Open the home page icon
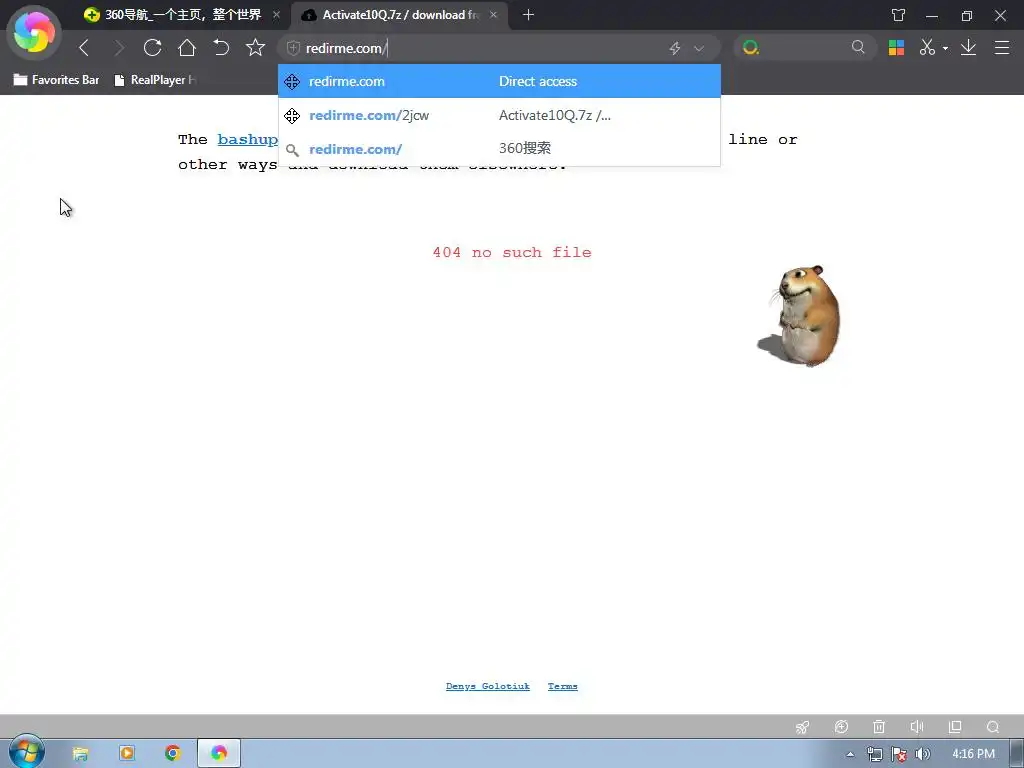 (187, 48)
